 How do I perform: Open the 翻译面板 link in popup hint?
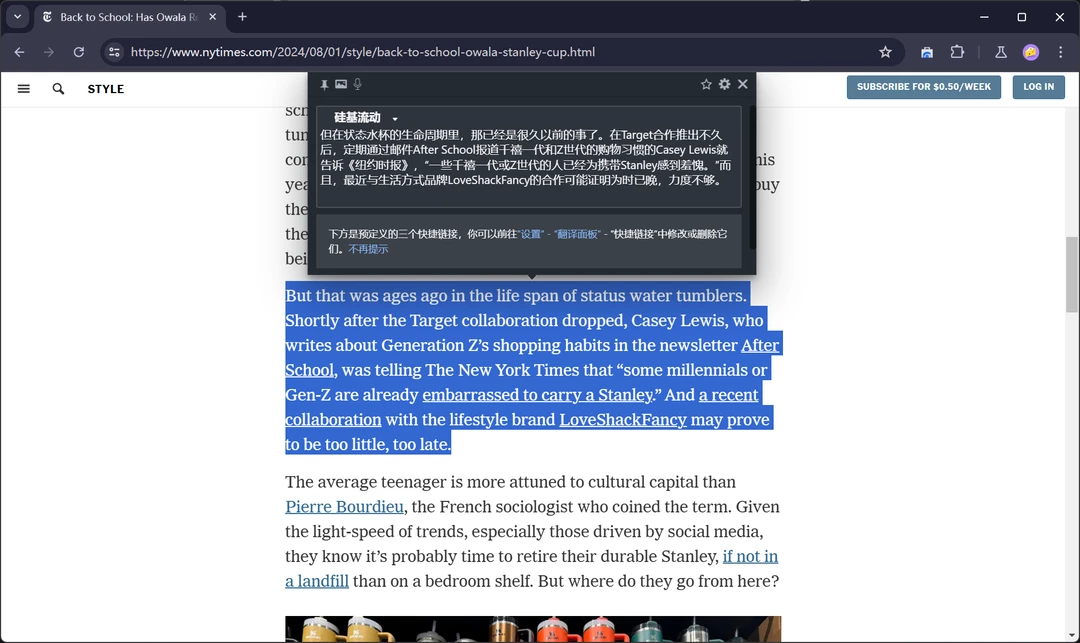[577, 234]
